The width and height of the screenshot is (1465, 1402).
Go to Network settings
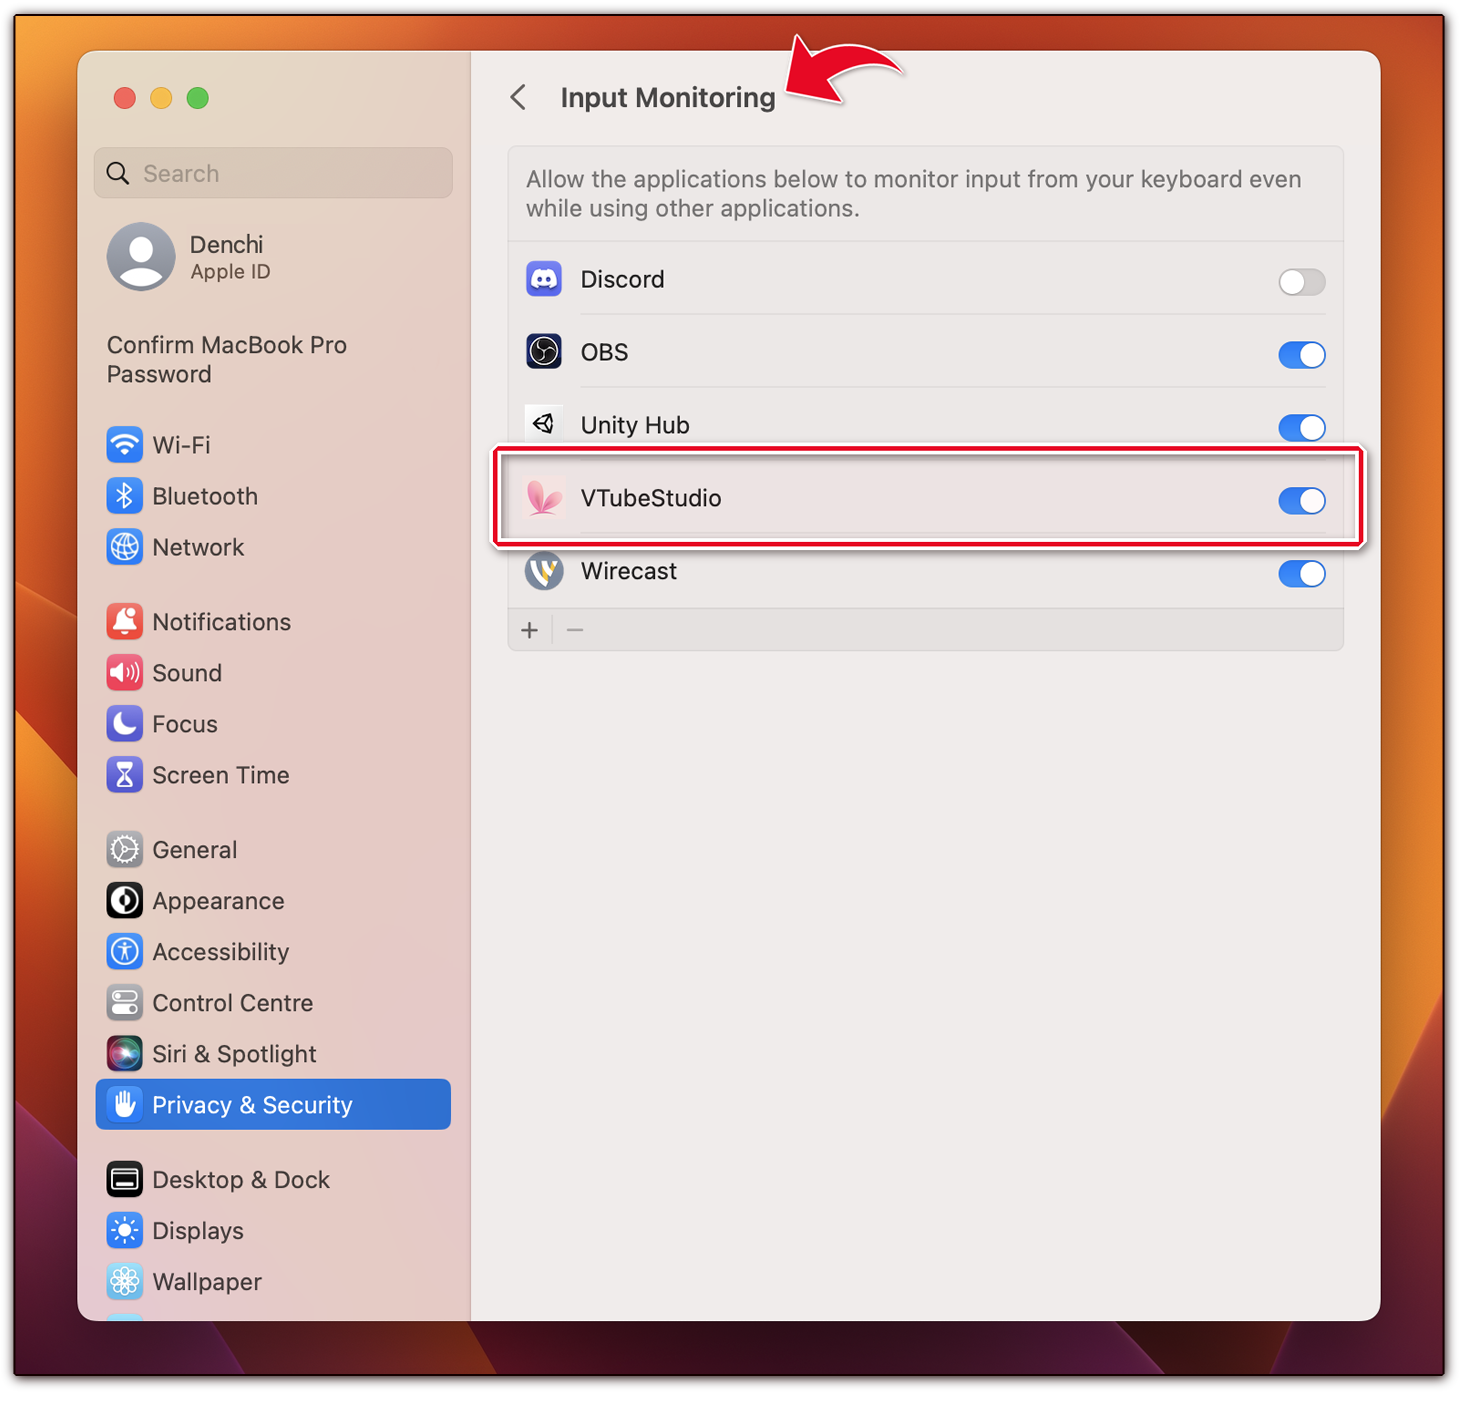coord(273,547)
